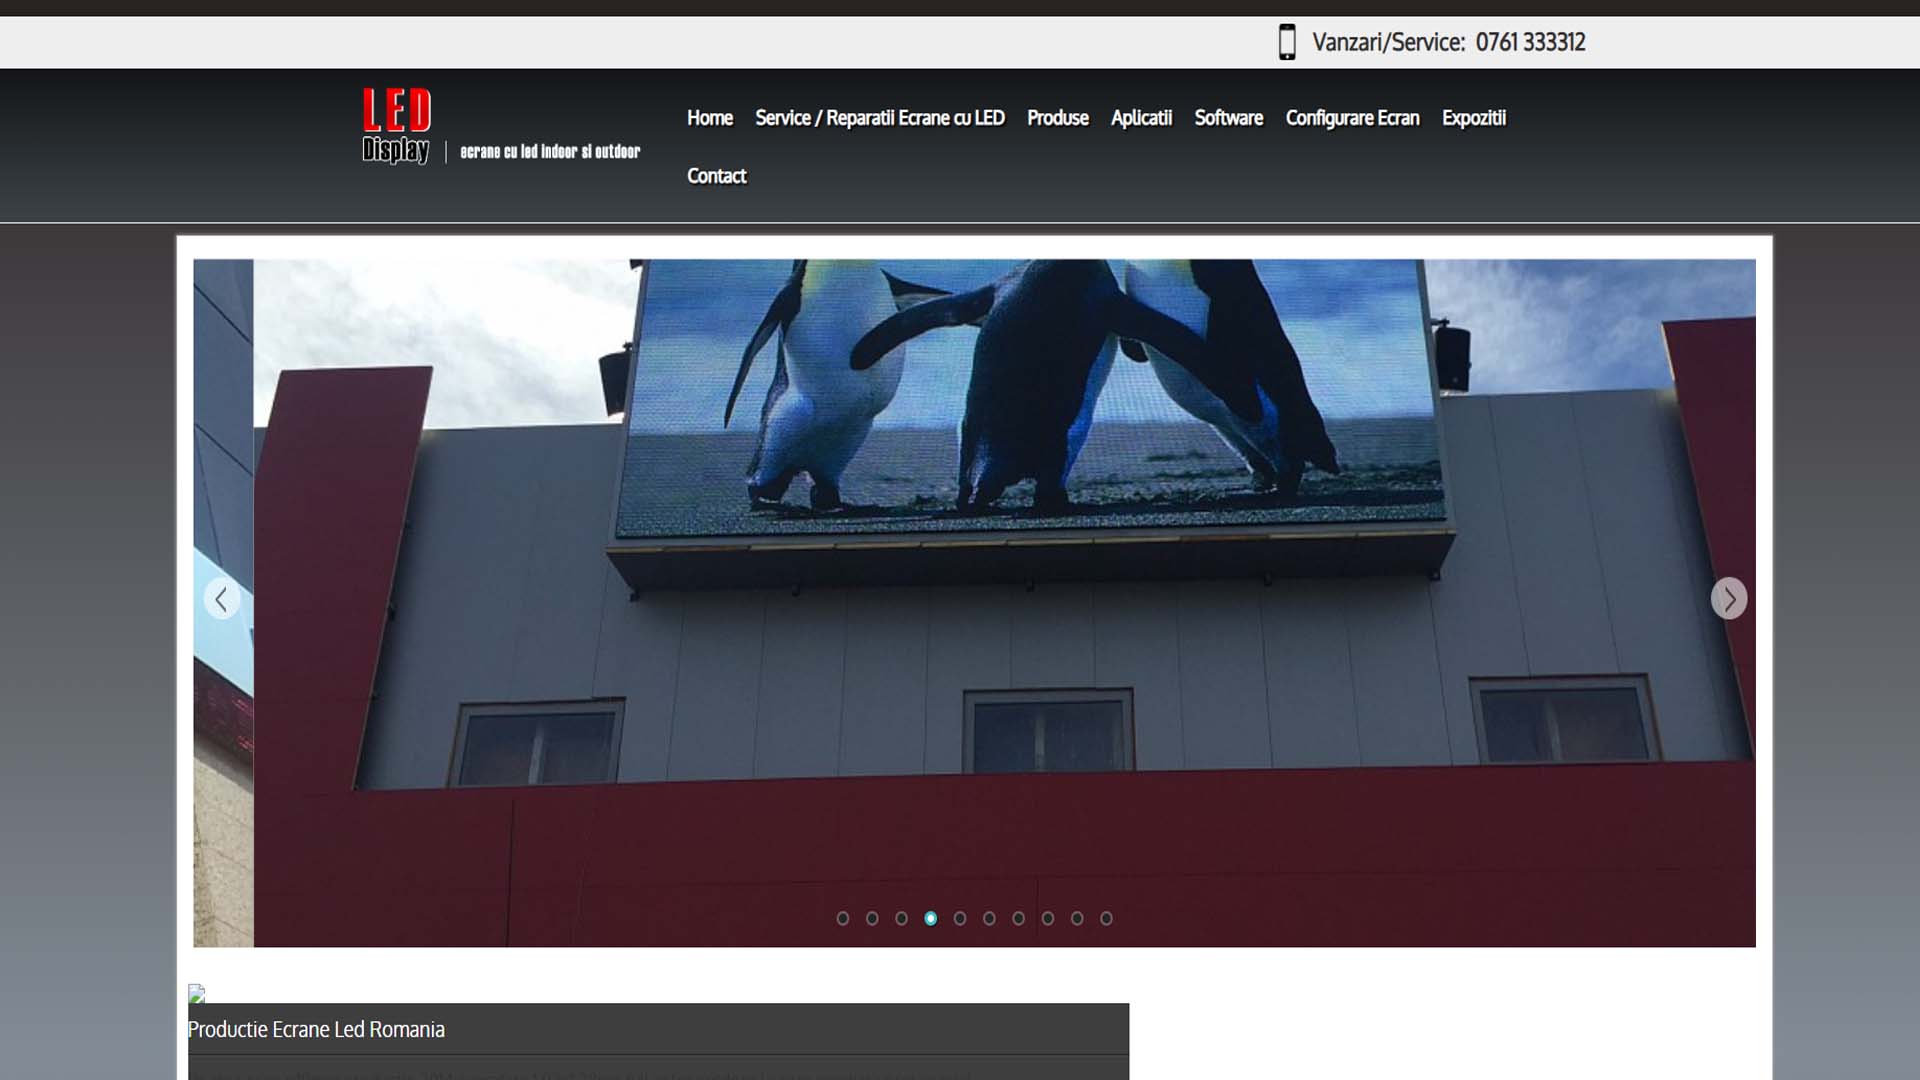Select the last slider dot

tap(1106, 918)
